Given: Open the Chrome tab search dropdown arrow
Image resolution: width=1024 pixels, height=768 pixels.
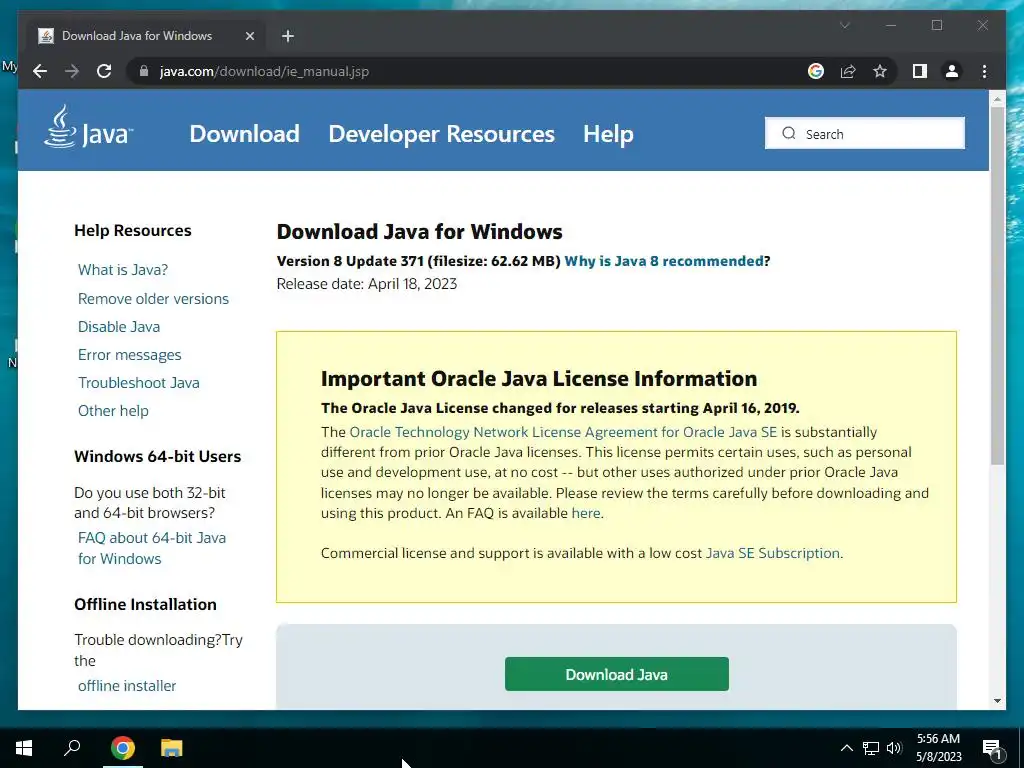Looking at the screenshot, I should click(844, 25).
